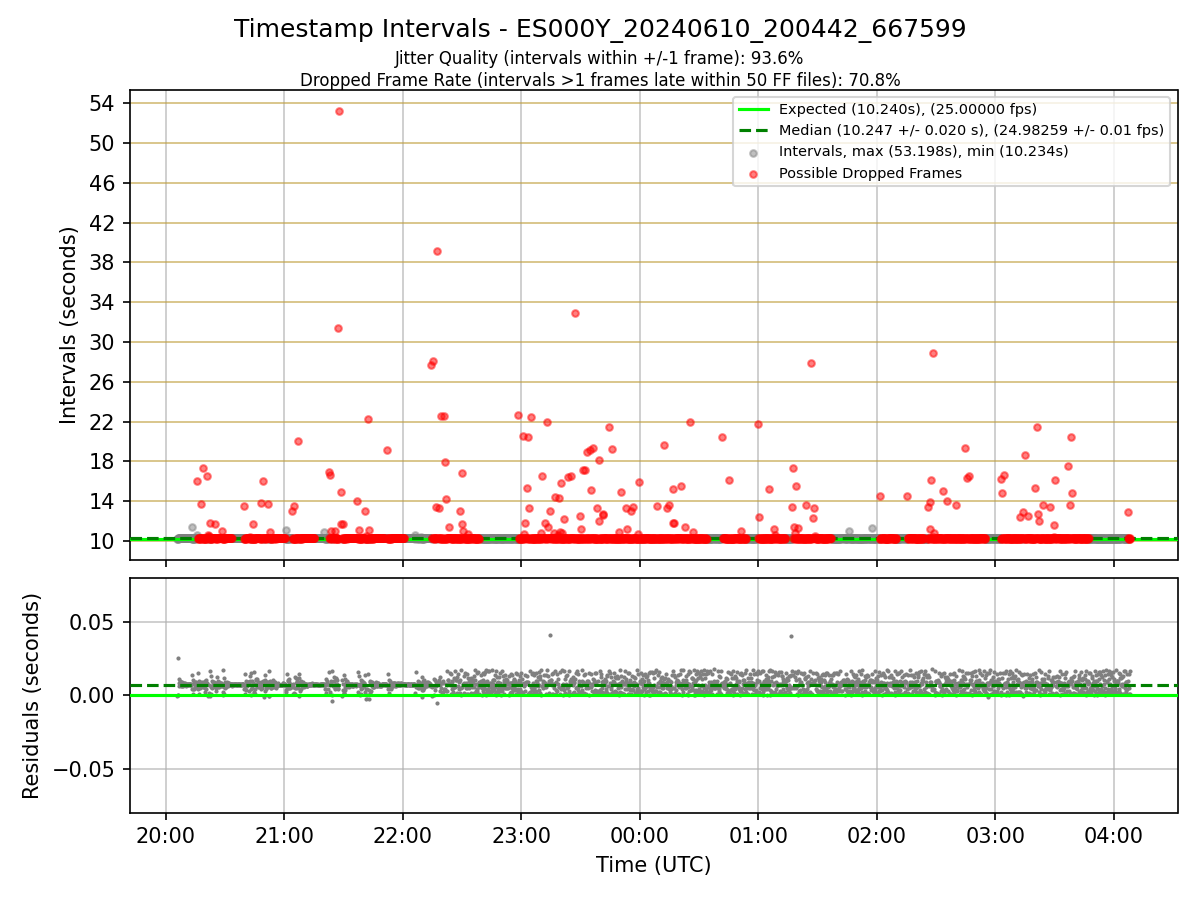Viewport: 1200px width, 900px height.
Task: Click the gray marker icon beside 'Intervals, max' in legend
Action: click(x=754, y=152)
